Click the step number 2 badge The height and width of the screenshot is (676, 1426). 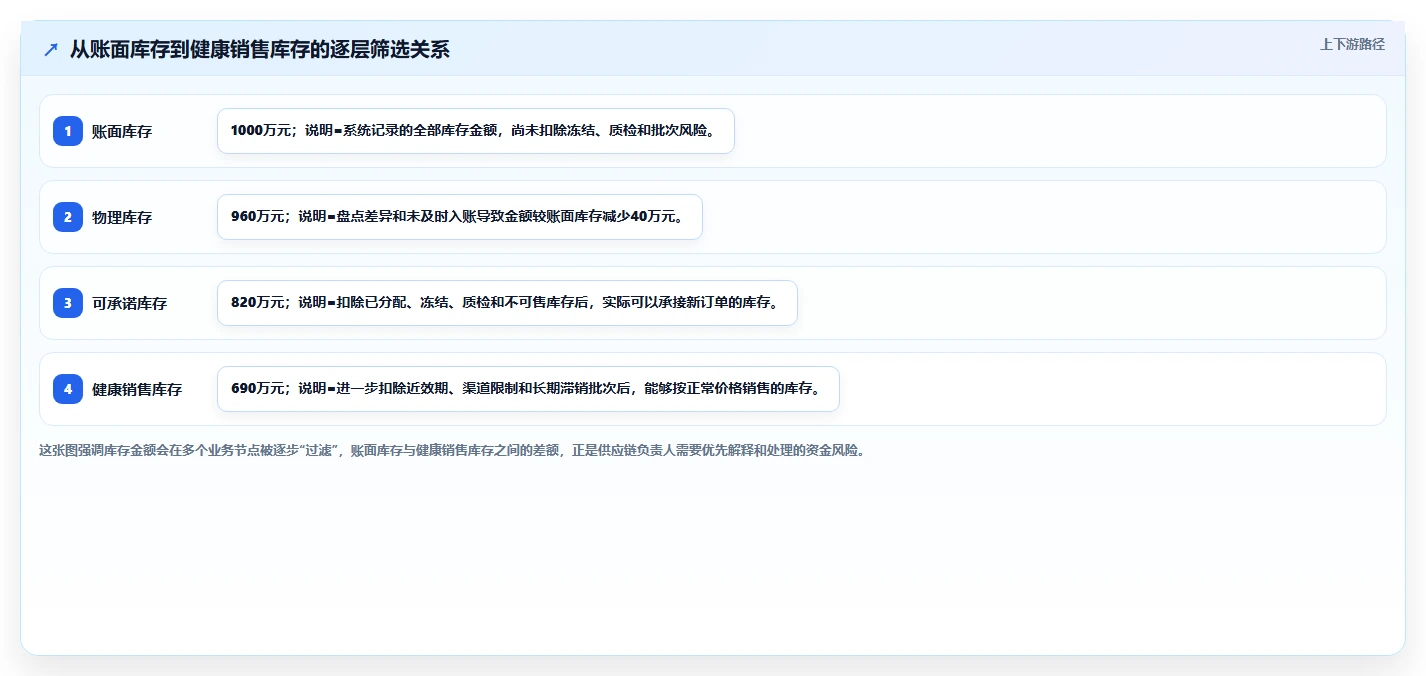point(68,217)
